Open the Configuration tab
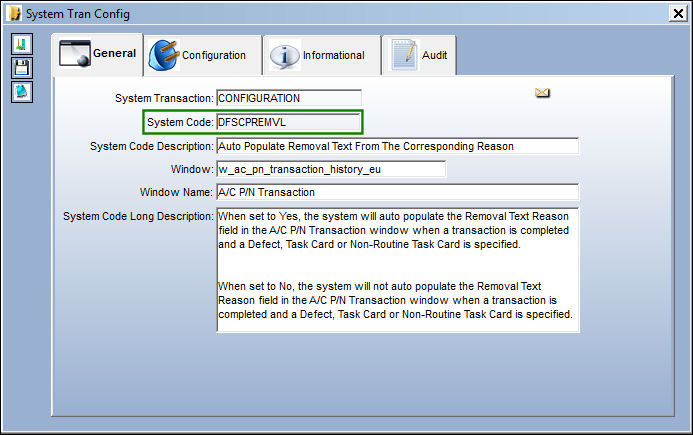 (202, 55)
